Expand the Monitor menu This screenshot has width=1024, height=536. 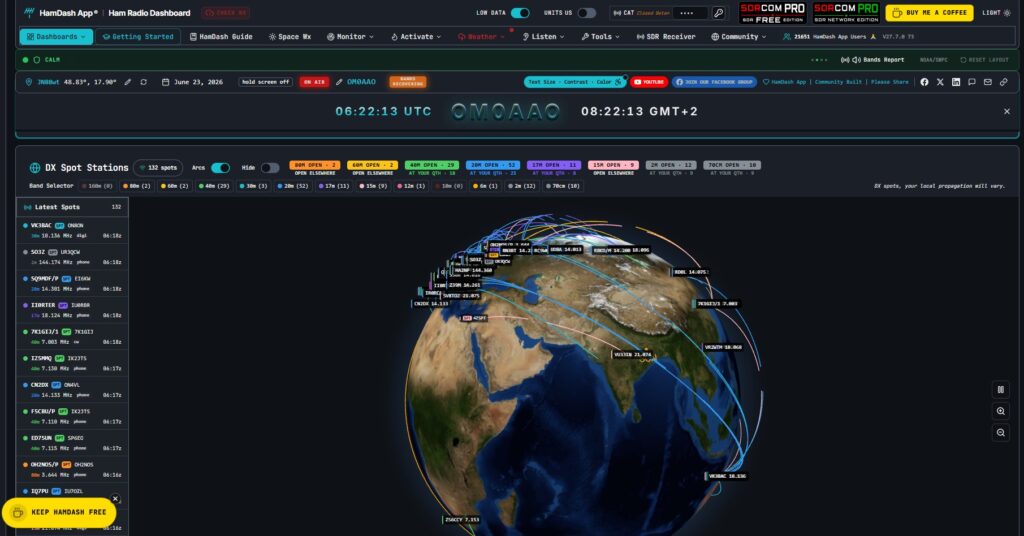(x=350, y=37)
